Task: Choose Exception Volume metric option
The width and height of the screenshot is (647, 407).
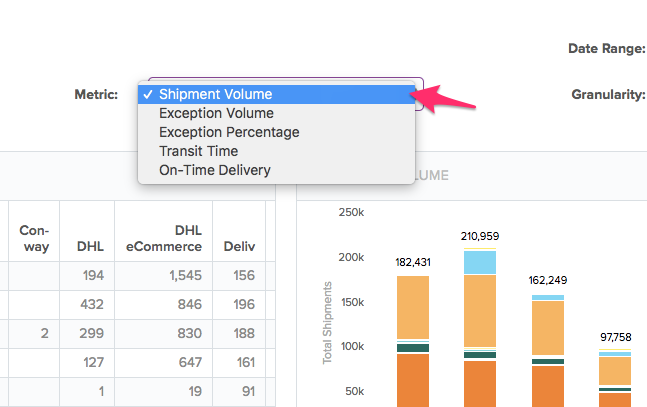Action: tap(276, 113)
